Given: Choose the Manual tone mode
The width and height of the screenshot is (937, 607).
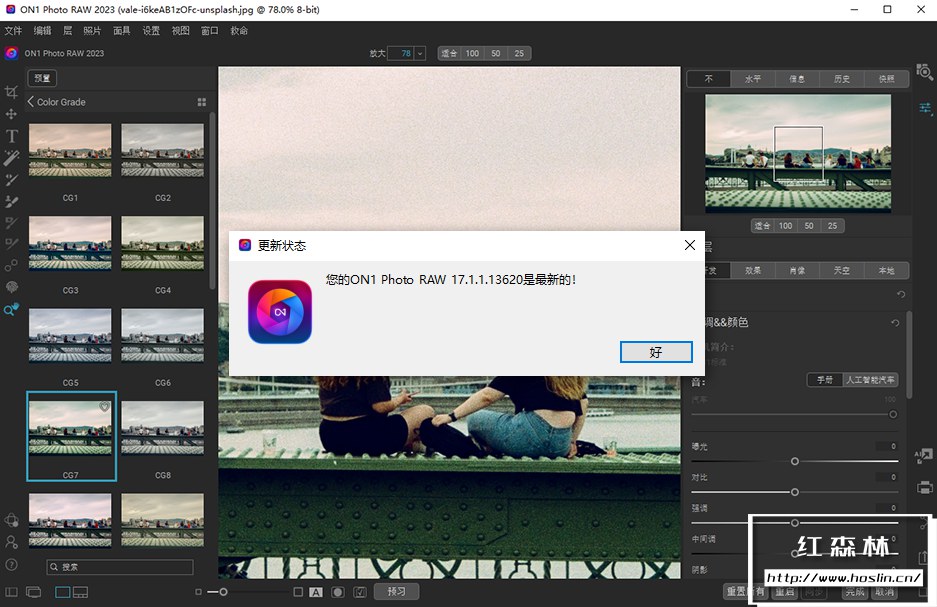Looking at the screenshot, I should click(825, 380).
